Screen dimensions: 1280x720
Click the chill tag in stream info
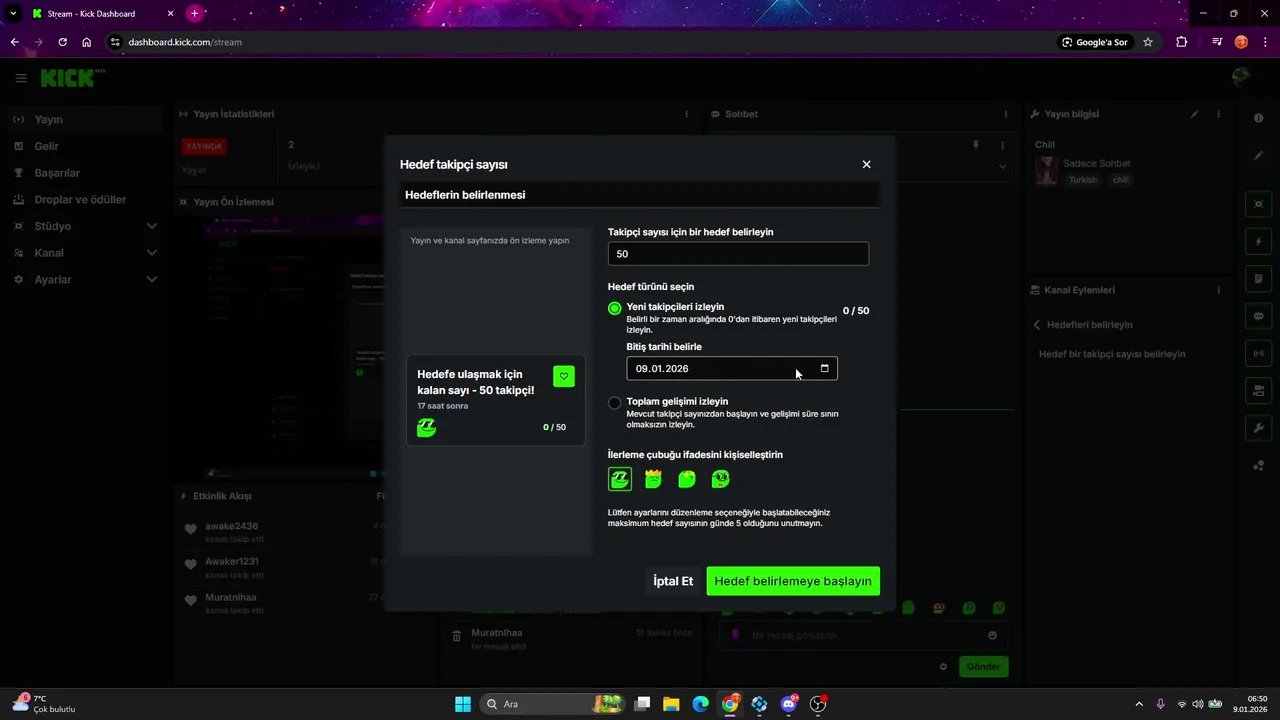(1121, 180)
